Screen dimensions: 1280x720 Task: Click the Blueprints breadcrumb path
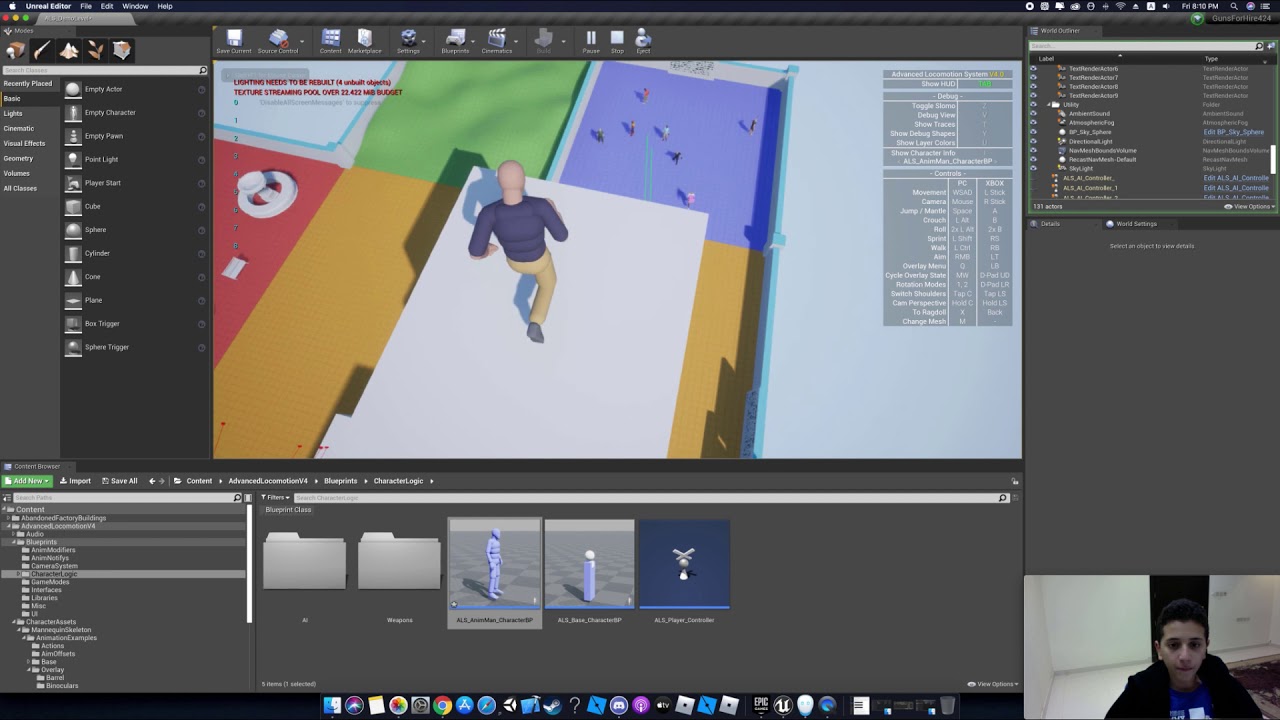click(x=340, y=481)
